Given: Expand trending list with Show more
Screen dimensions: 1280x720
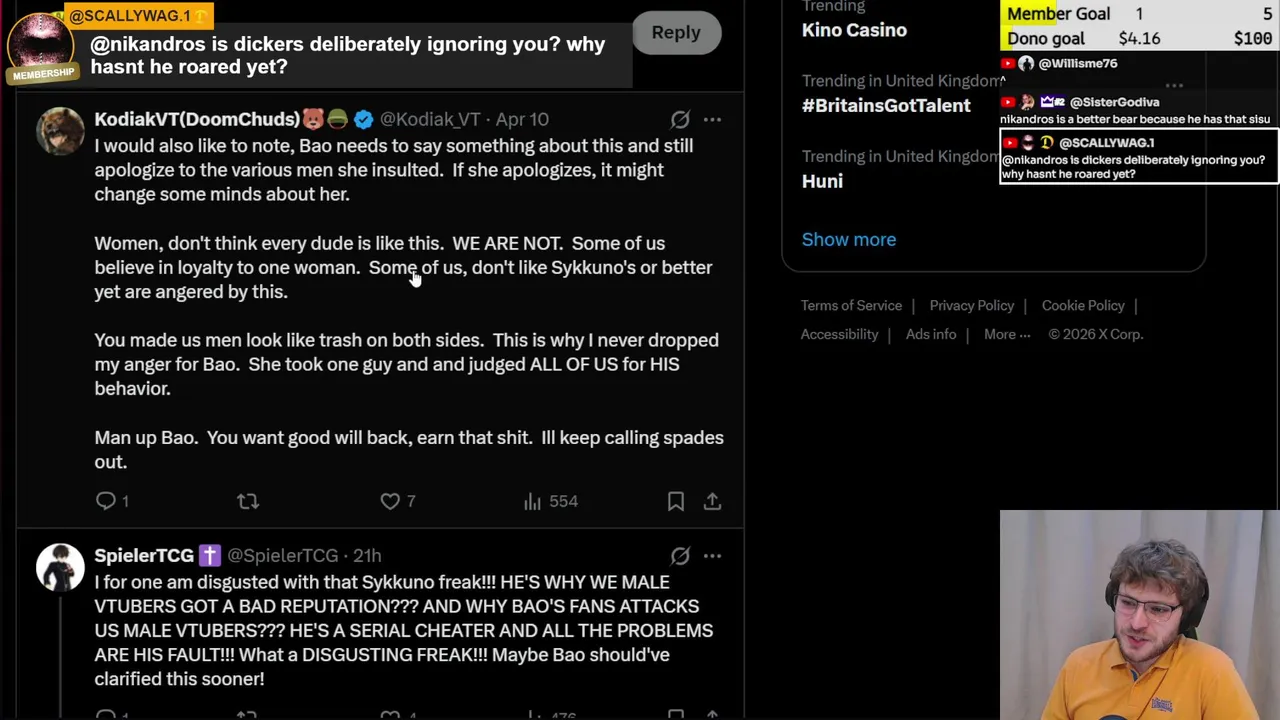Looking at the screenshot, I should pyautogui.click(x=849, y=240).
